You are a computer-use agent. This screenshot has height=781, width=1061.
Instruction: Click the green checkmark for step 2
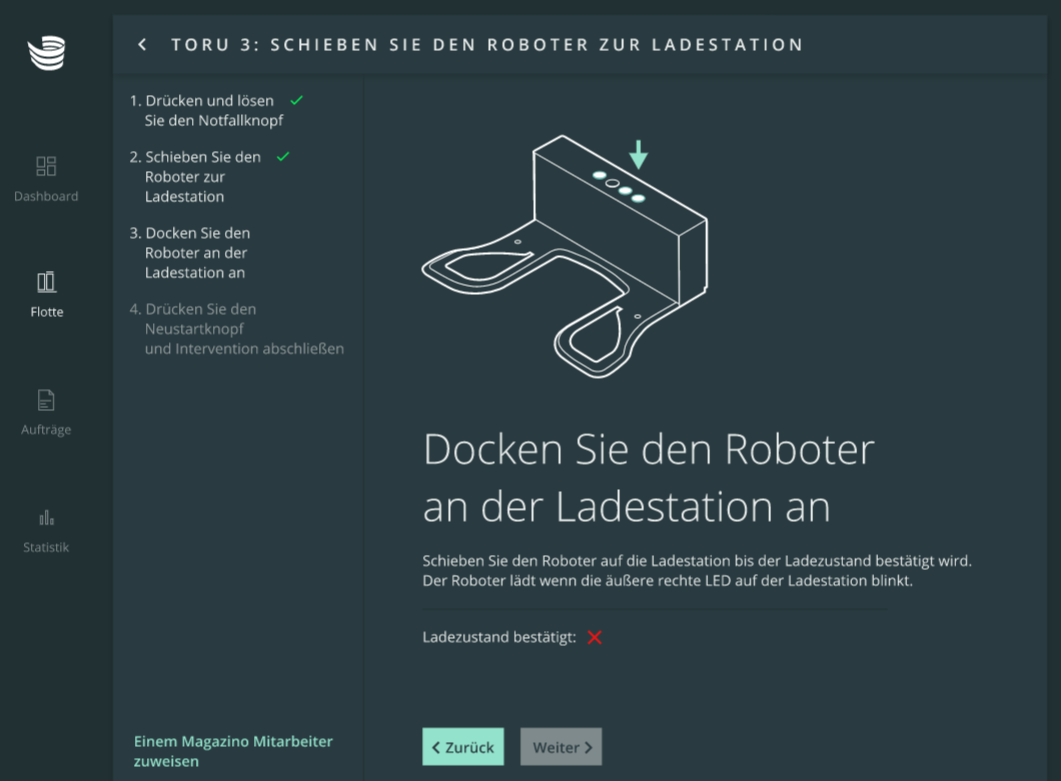pos(283,157)
